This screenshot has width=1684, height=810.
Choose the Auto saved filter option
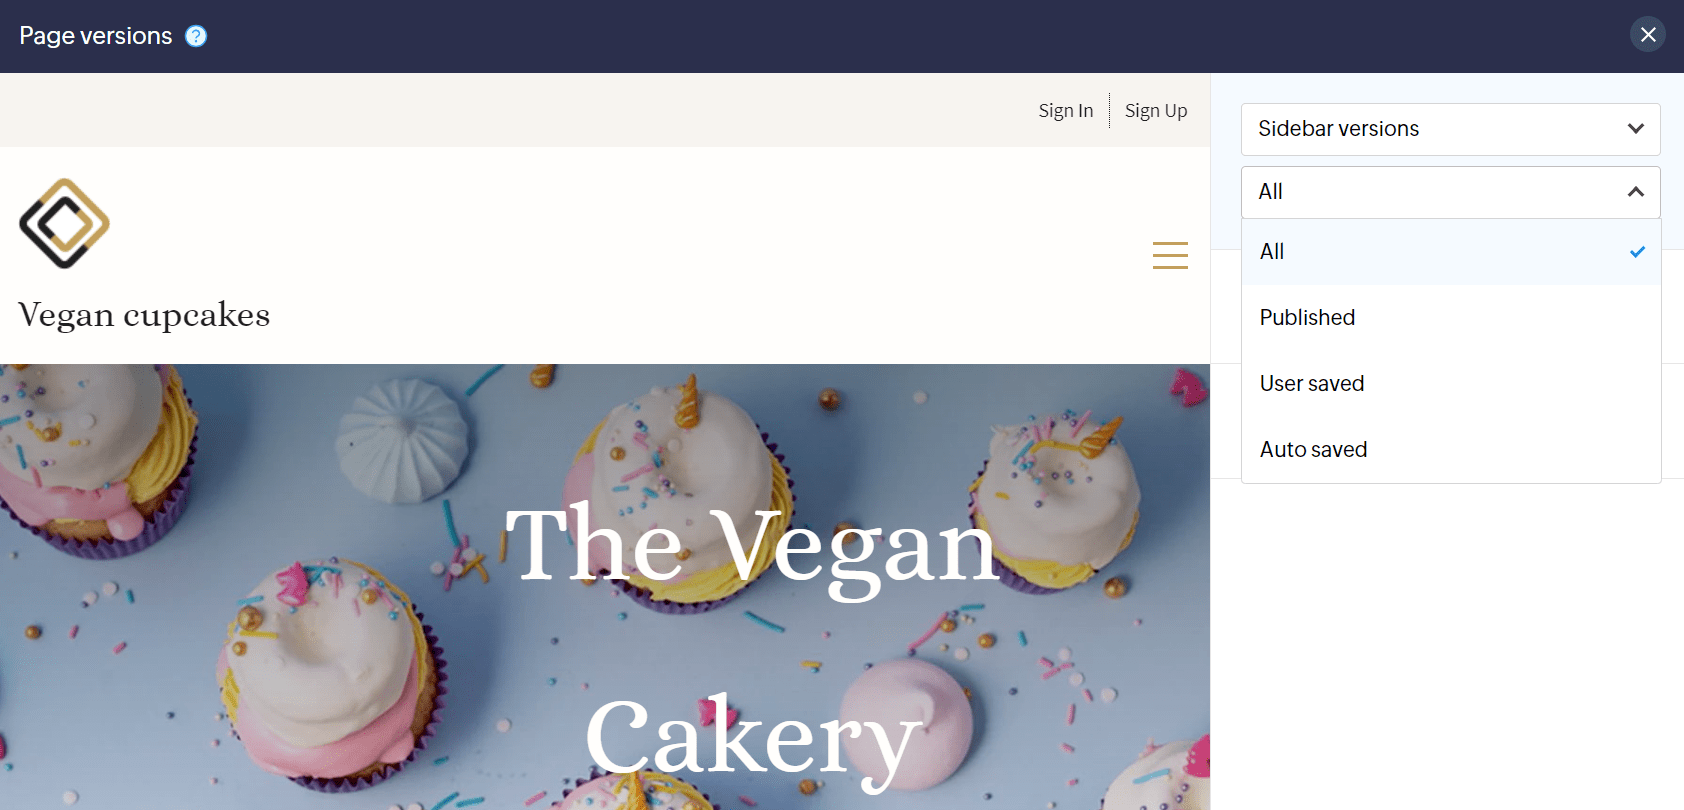pyautogui.click(x=1451, y=450)
